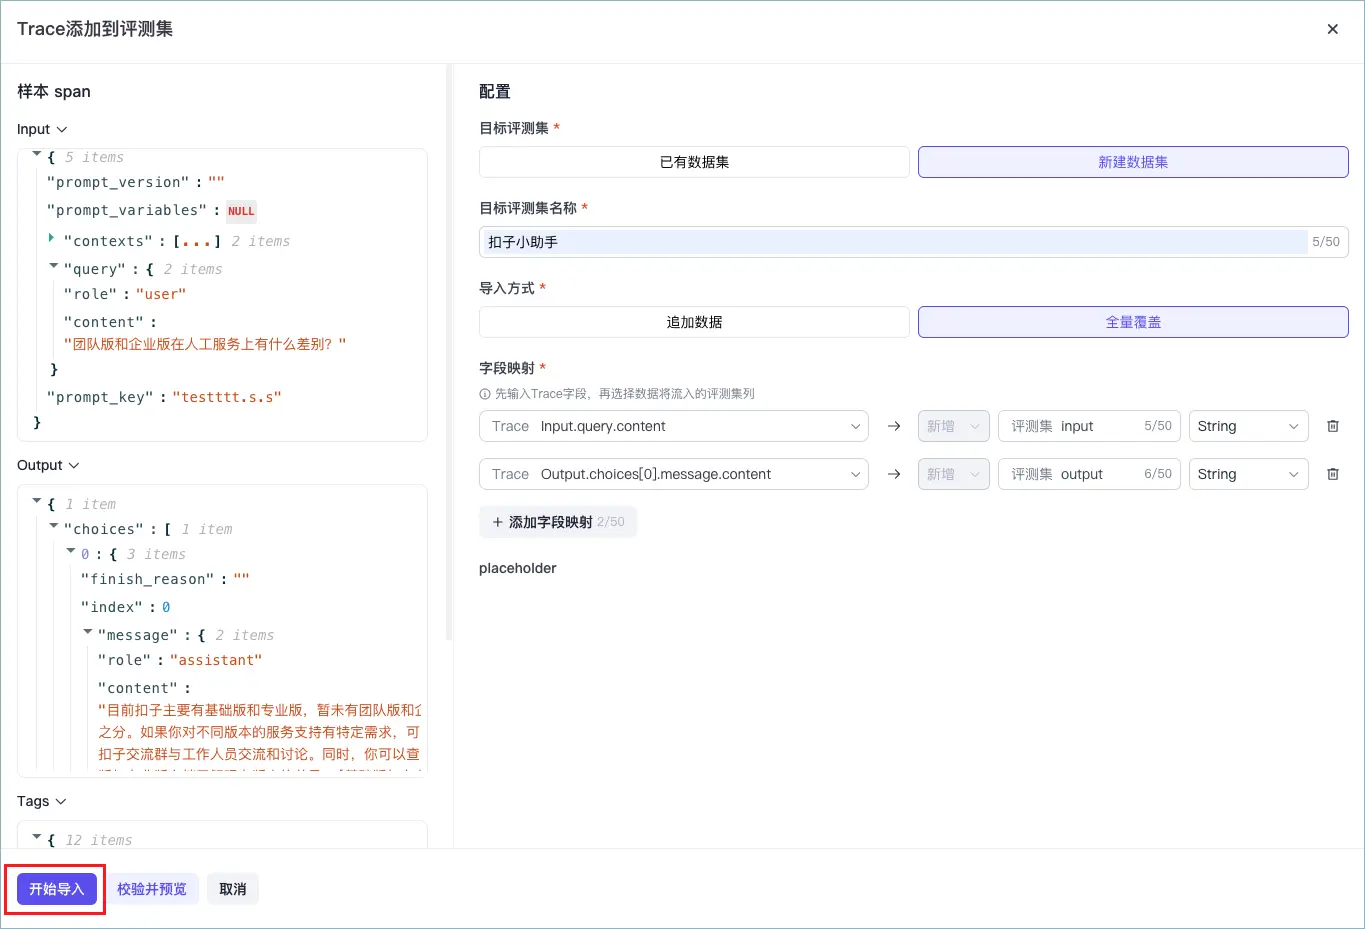
Task: Delete the Input.query.content field mapping
Action: pos(1332,426)
